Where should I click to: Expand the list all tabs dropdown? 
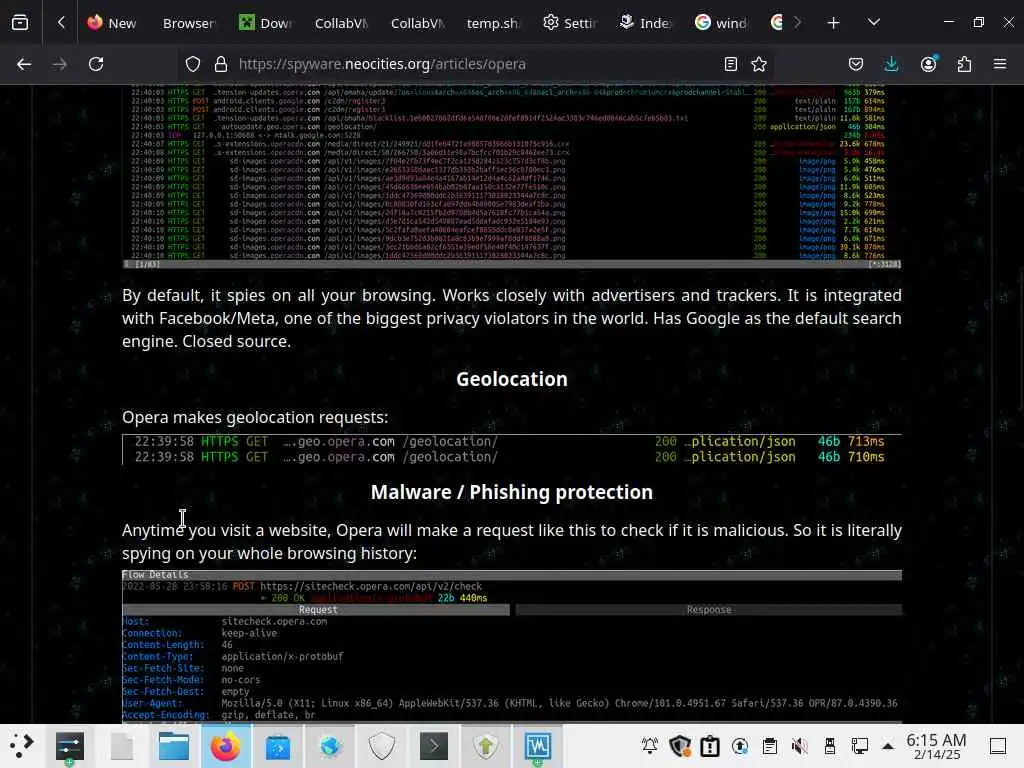click(x=874, y=23)
